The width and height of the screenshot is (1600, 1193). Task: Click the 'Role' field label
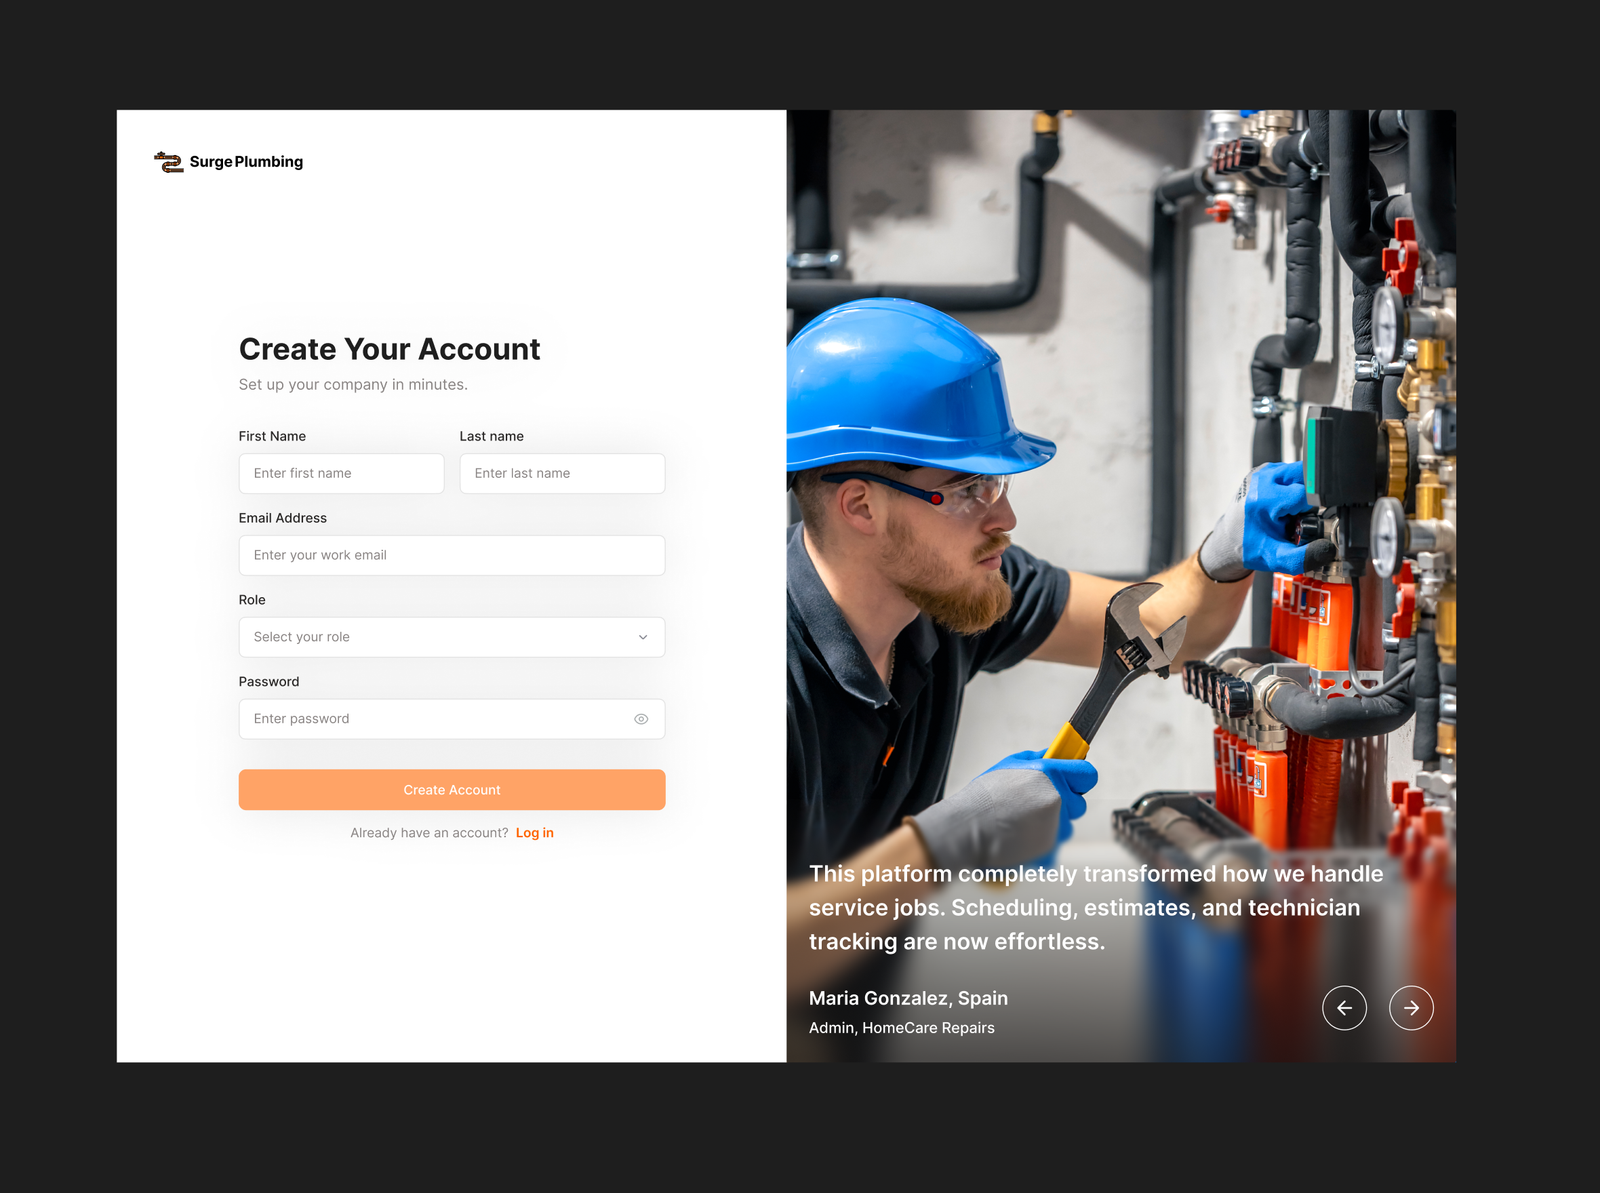pyautogui.click(x=252, y=600)
